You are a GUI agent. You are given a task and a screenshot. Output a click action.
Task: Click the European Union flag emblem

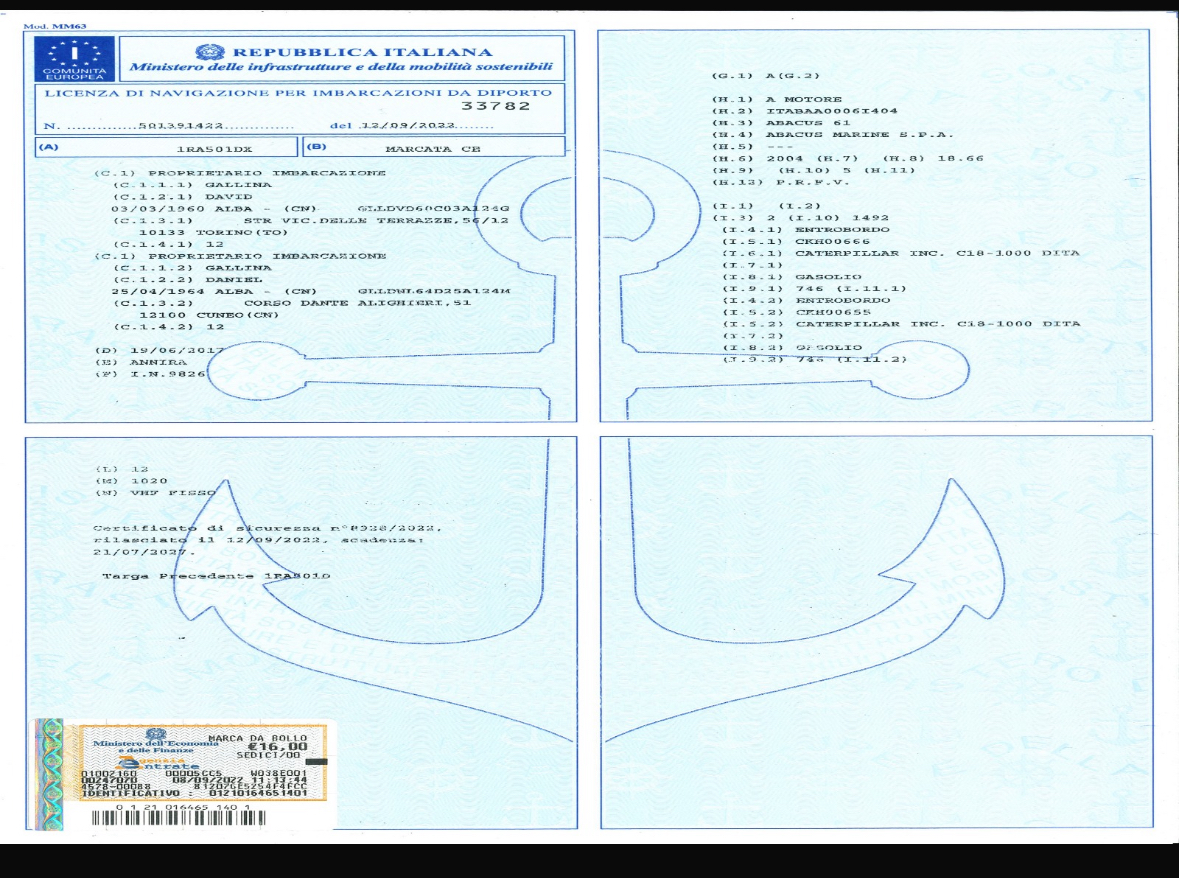[x=74, y=58]
